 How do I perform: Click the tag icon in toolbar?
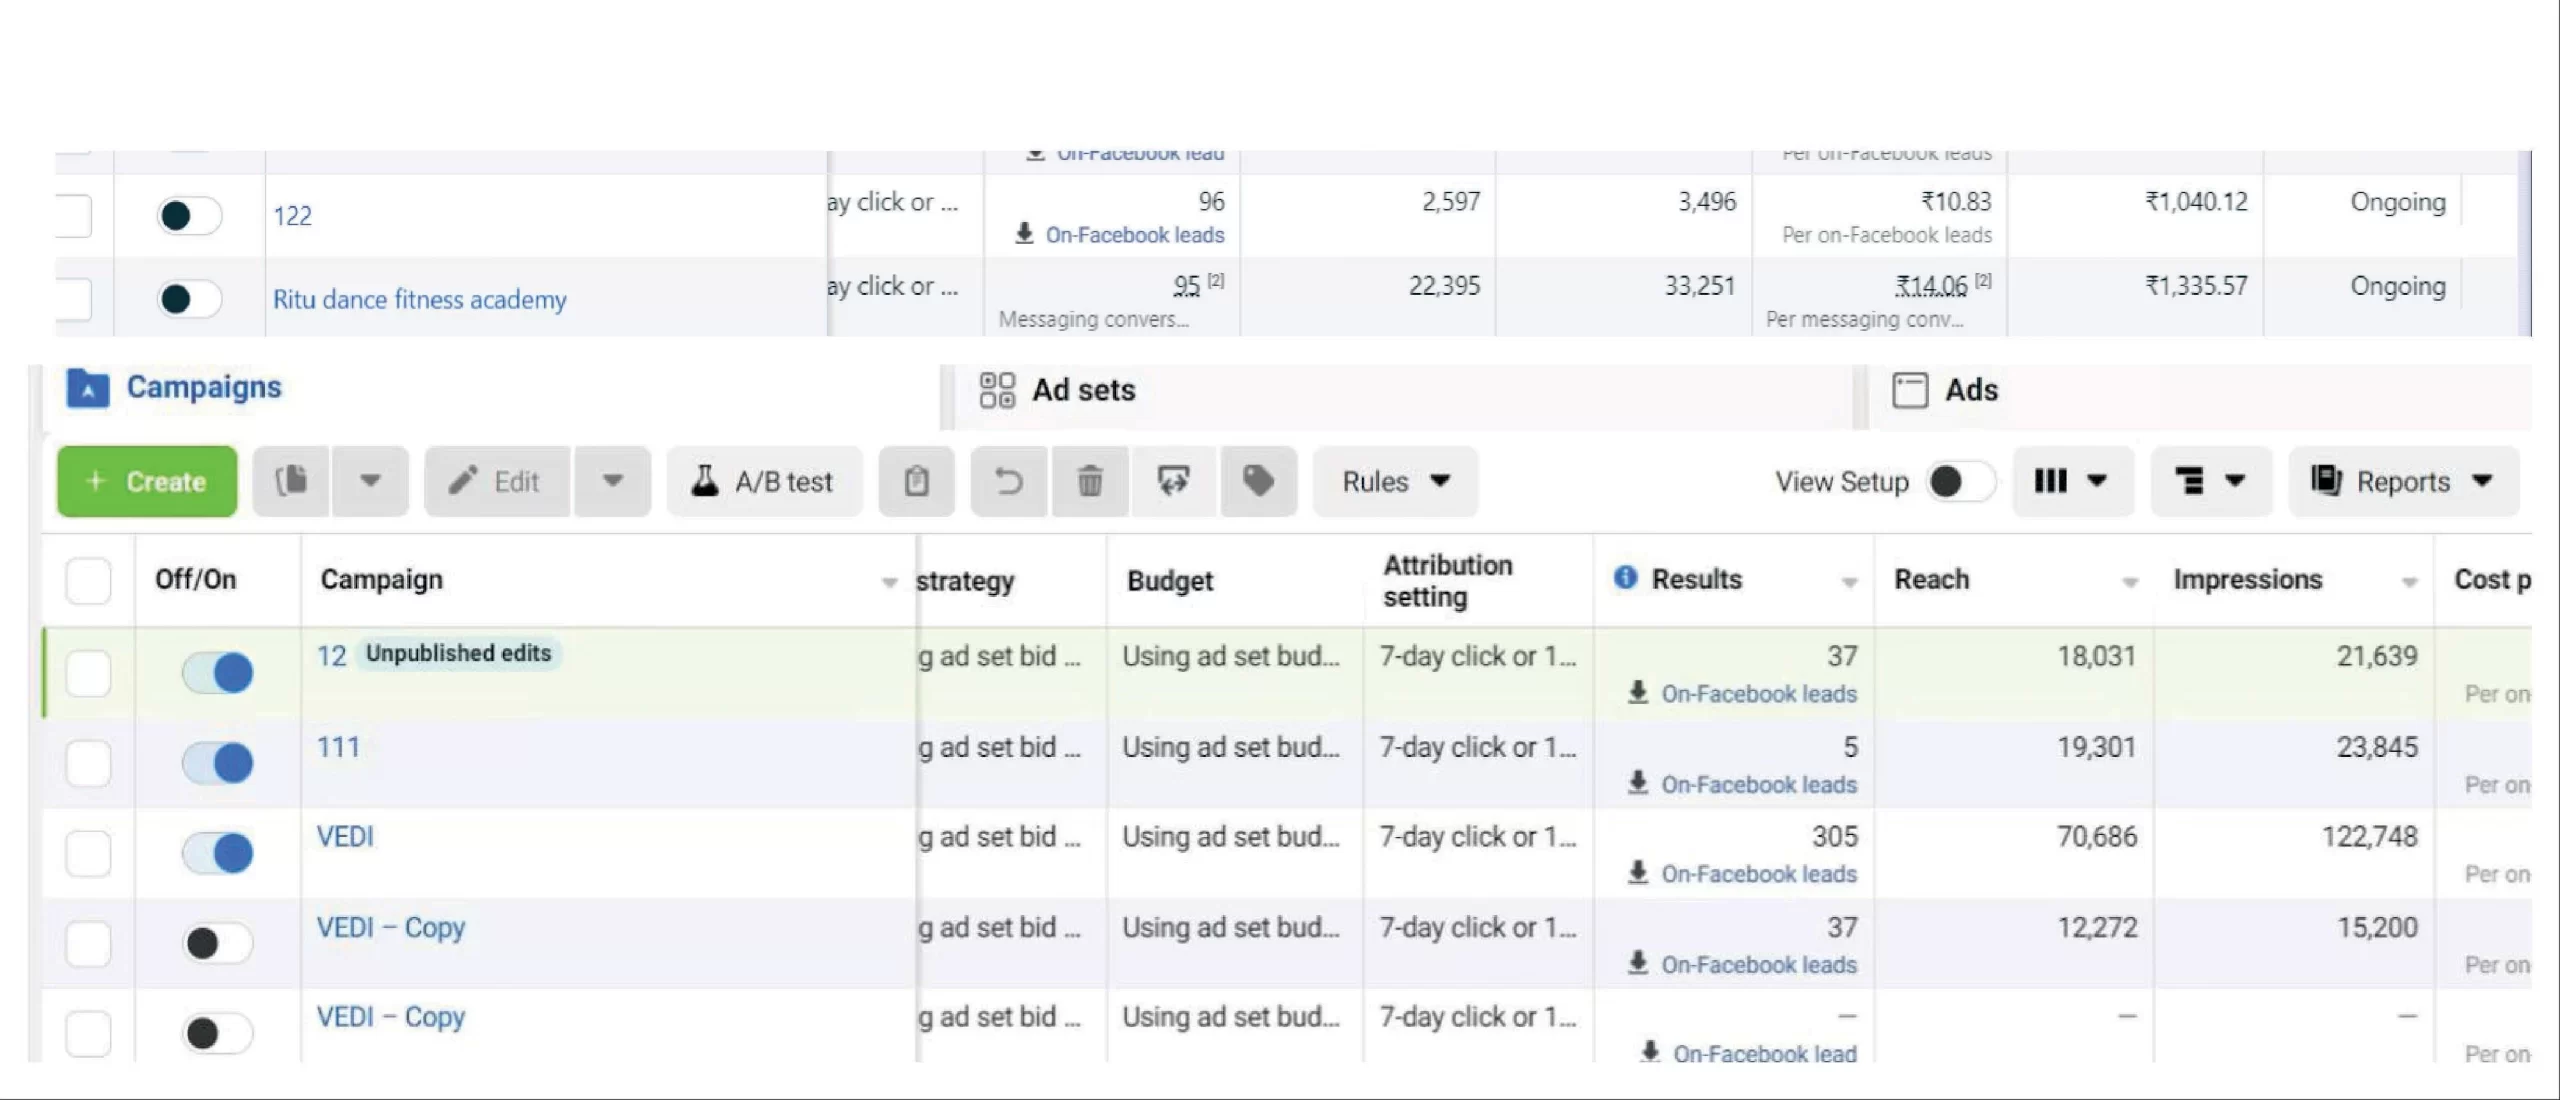pyautogui.click(x=1258, y=481)
